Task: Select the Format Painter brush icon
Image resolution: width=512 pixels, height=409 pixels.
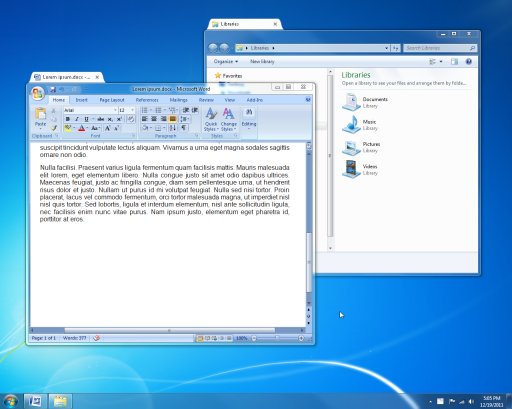Action: (54, 128)
